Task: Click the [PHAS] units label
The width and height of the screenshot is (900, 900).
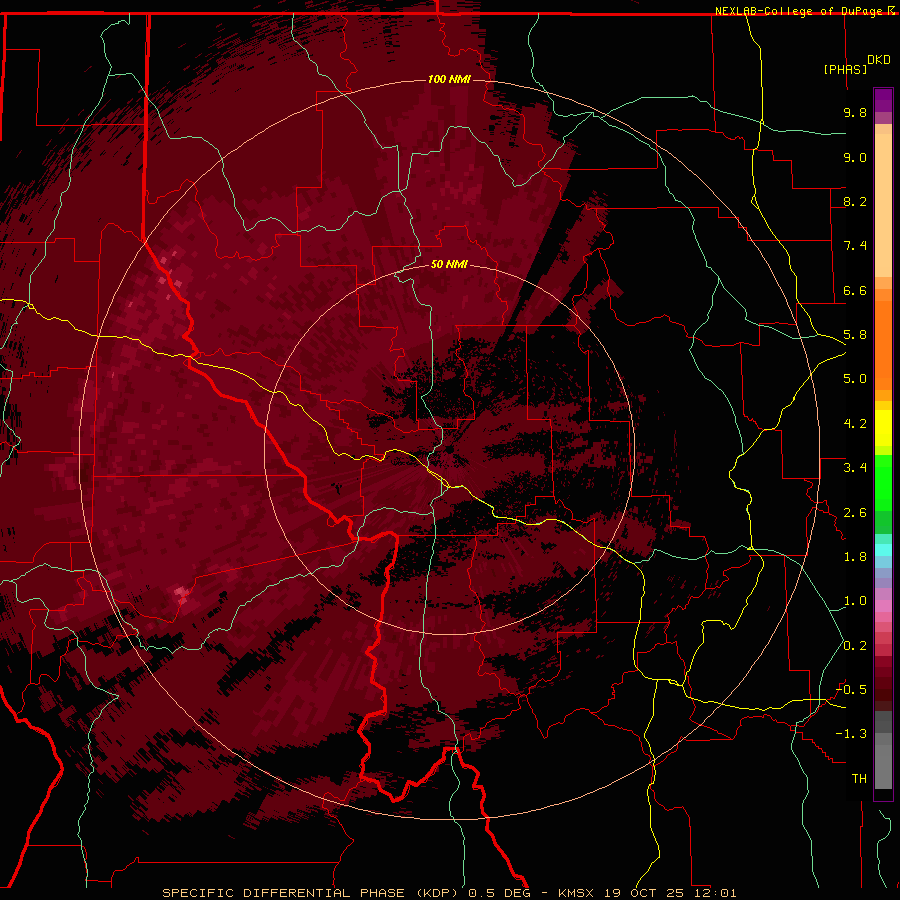Action: [845, 69]
